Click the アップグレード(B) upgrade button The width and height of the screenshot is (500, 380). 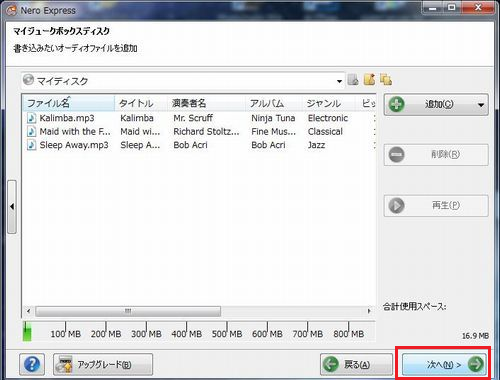click(103, 364)
